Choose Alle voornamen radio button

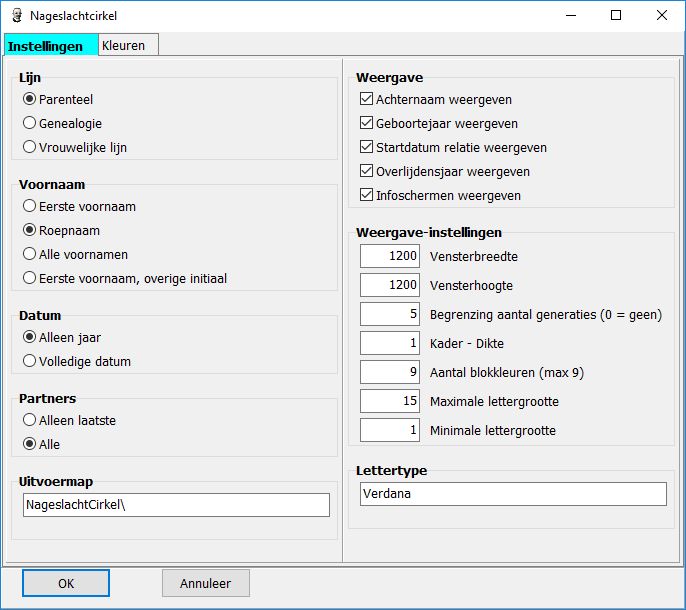click(30, 254)
